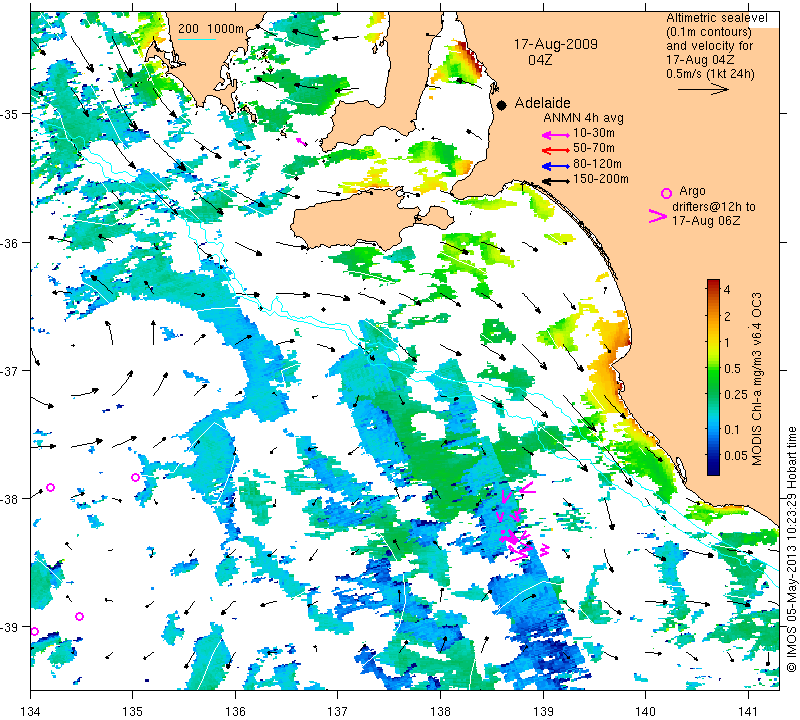Click the longitude axis label 140
The width and height of the screenshot is (800, 720).
pyautogui.click(x=645, y=711)
